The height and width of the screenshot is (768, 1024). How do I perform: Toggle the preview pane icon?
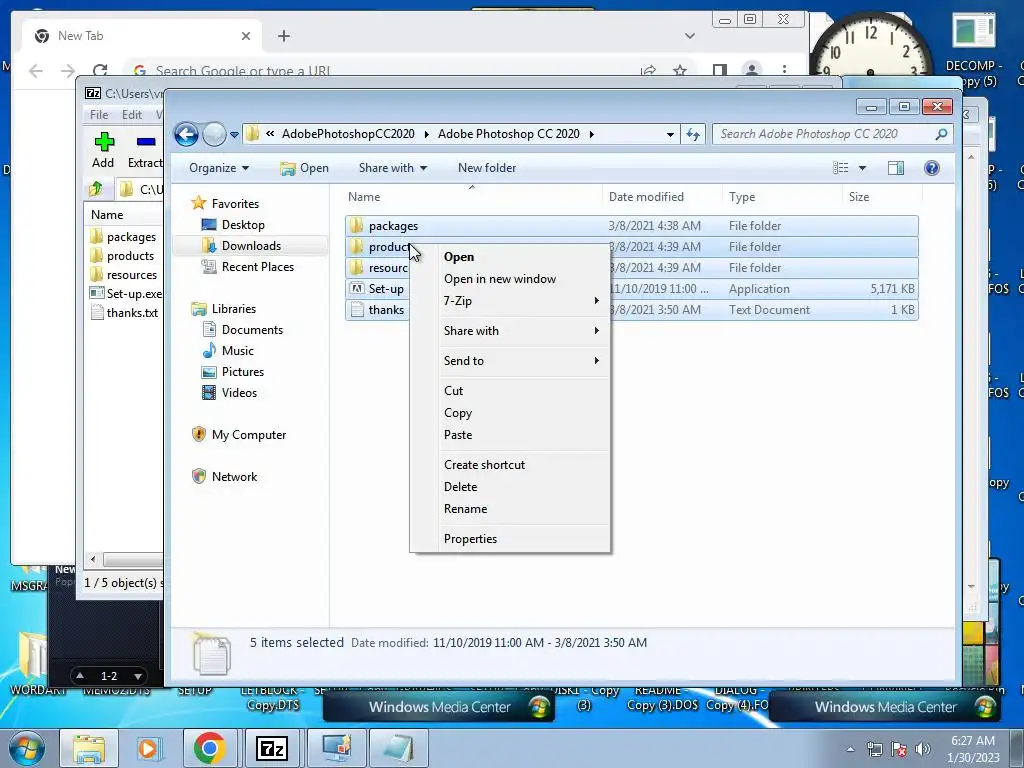pos(895,168)
